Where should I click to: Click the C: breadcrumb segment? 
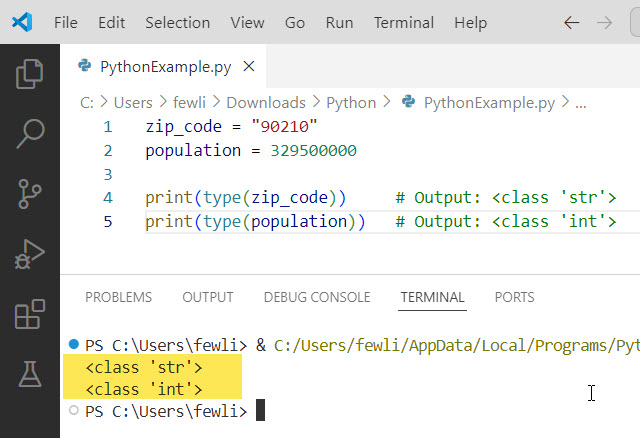pyautogui.click(x=87, y=102)
